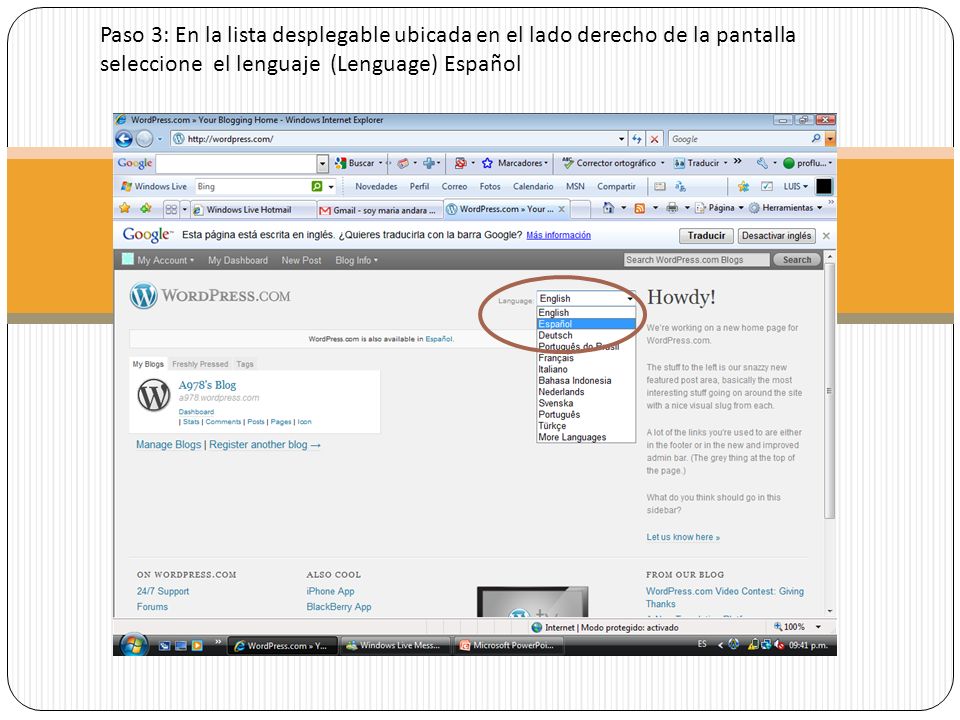This screenshot has width=960, height=720.
Task: Click the Windows Start orb
Action: pyautogui.click(x=133, y=645)
